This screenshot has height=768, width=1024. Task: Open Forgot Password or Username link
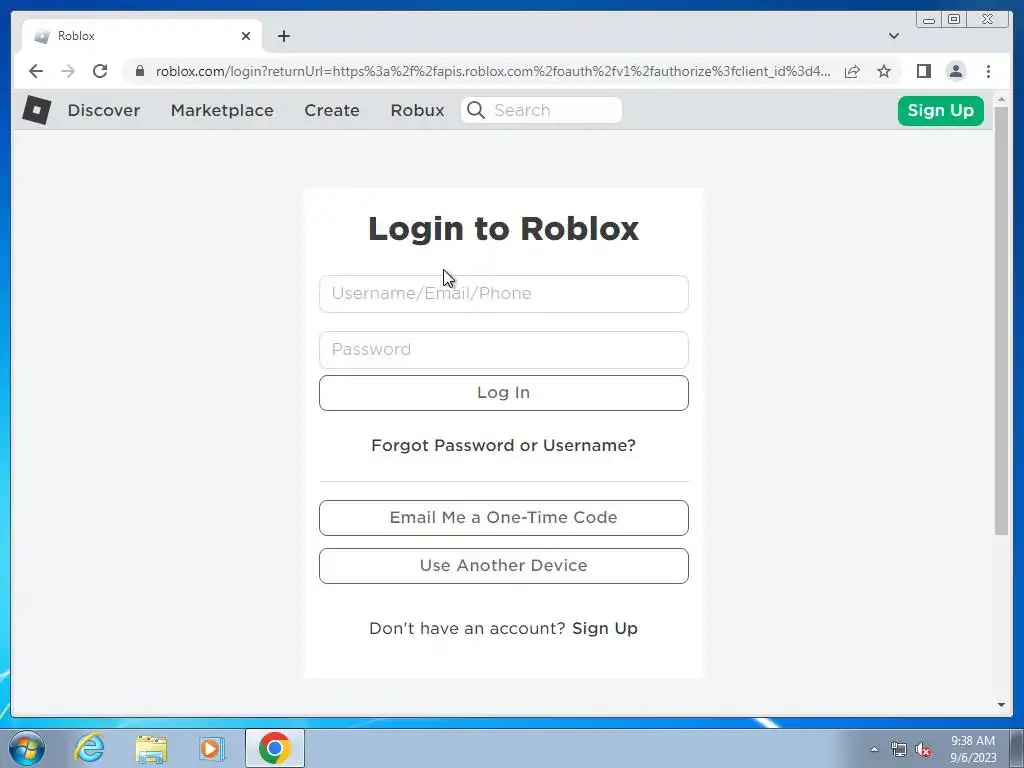click(504, 445)
